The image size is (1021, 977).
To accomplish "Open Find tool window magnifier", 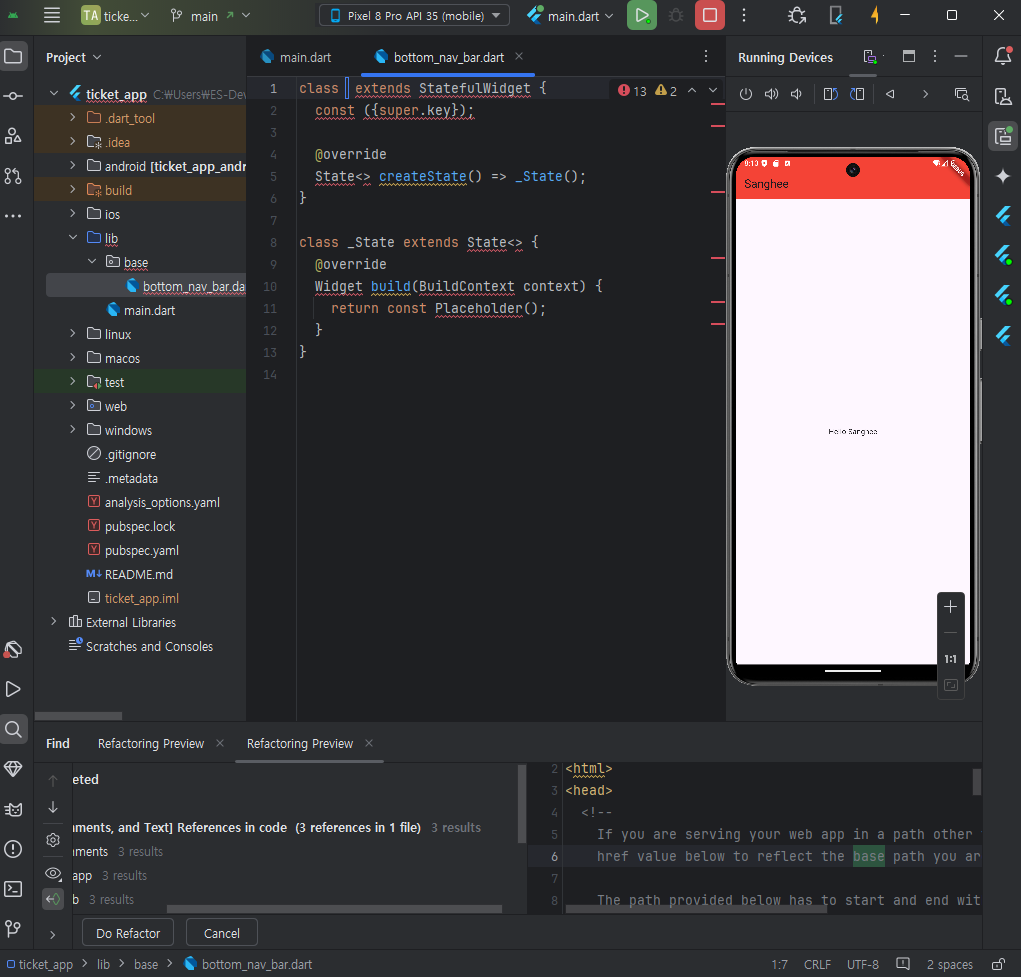I will pos(13,729).
